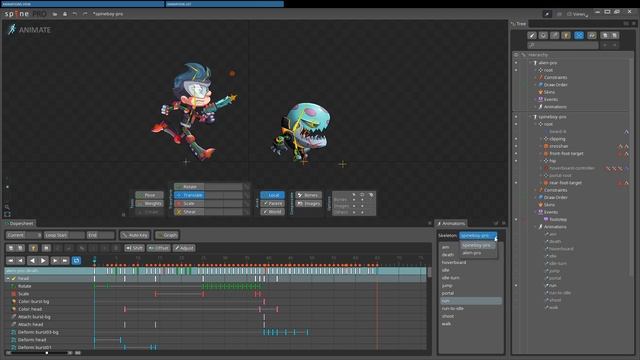
Task: Toggle Images compensation
Action: click(309, 203)
